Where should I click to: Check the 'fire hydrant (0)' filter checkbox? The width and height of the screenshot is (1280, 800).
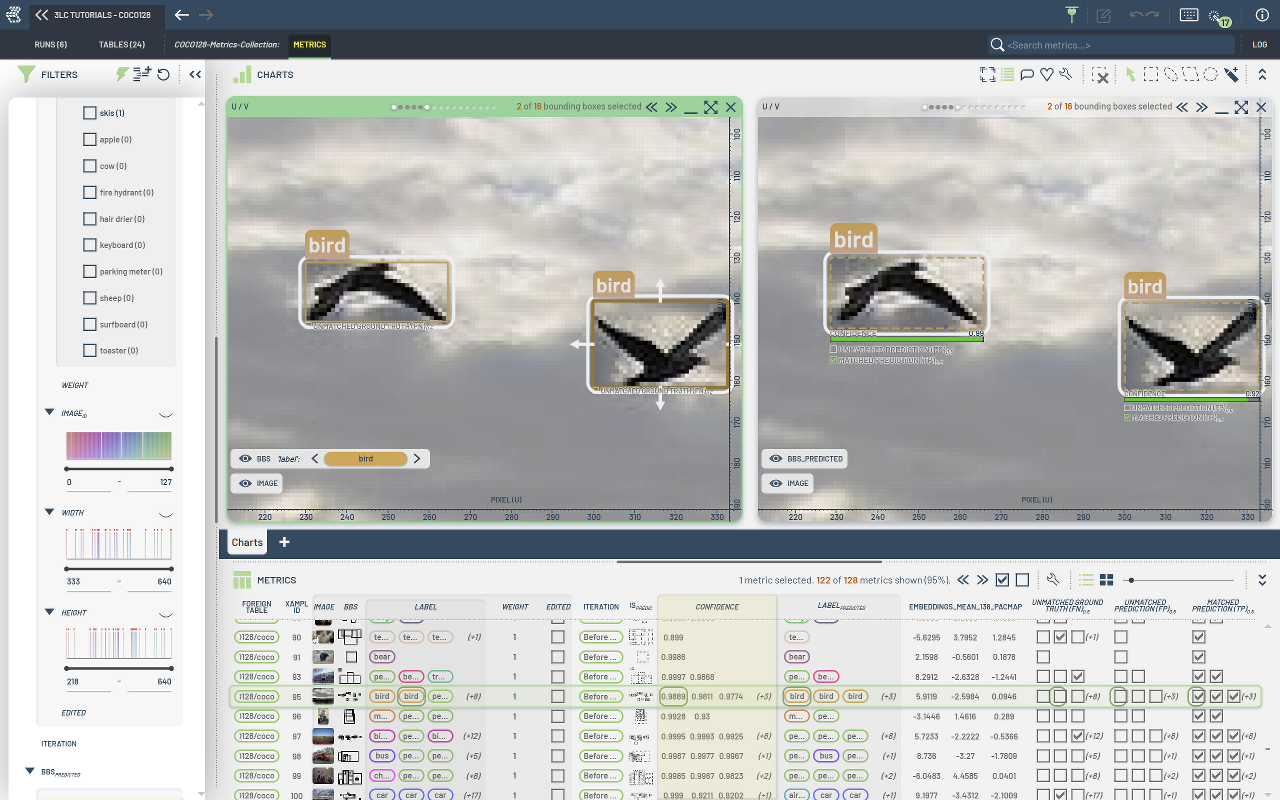[90, 192]
